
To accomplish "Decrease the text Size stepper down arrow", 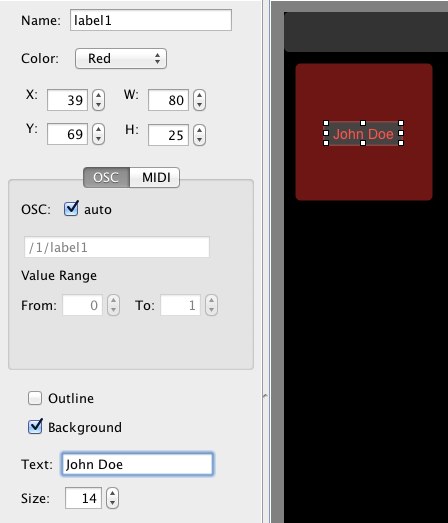I will click(x=112, y=503).
